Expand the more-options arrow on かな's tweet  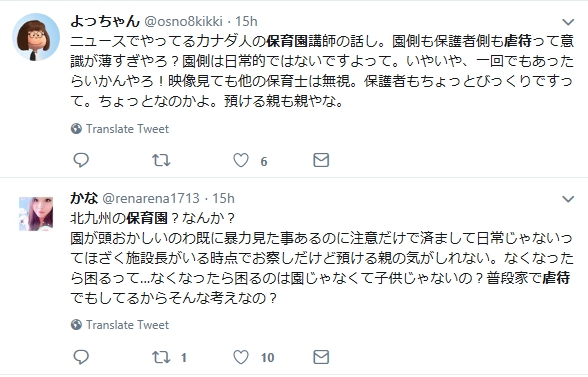coord(568,199)
